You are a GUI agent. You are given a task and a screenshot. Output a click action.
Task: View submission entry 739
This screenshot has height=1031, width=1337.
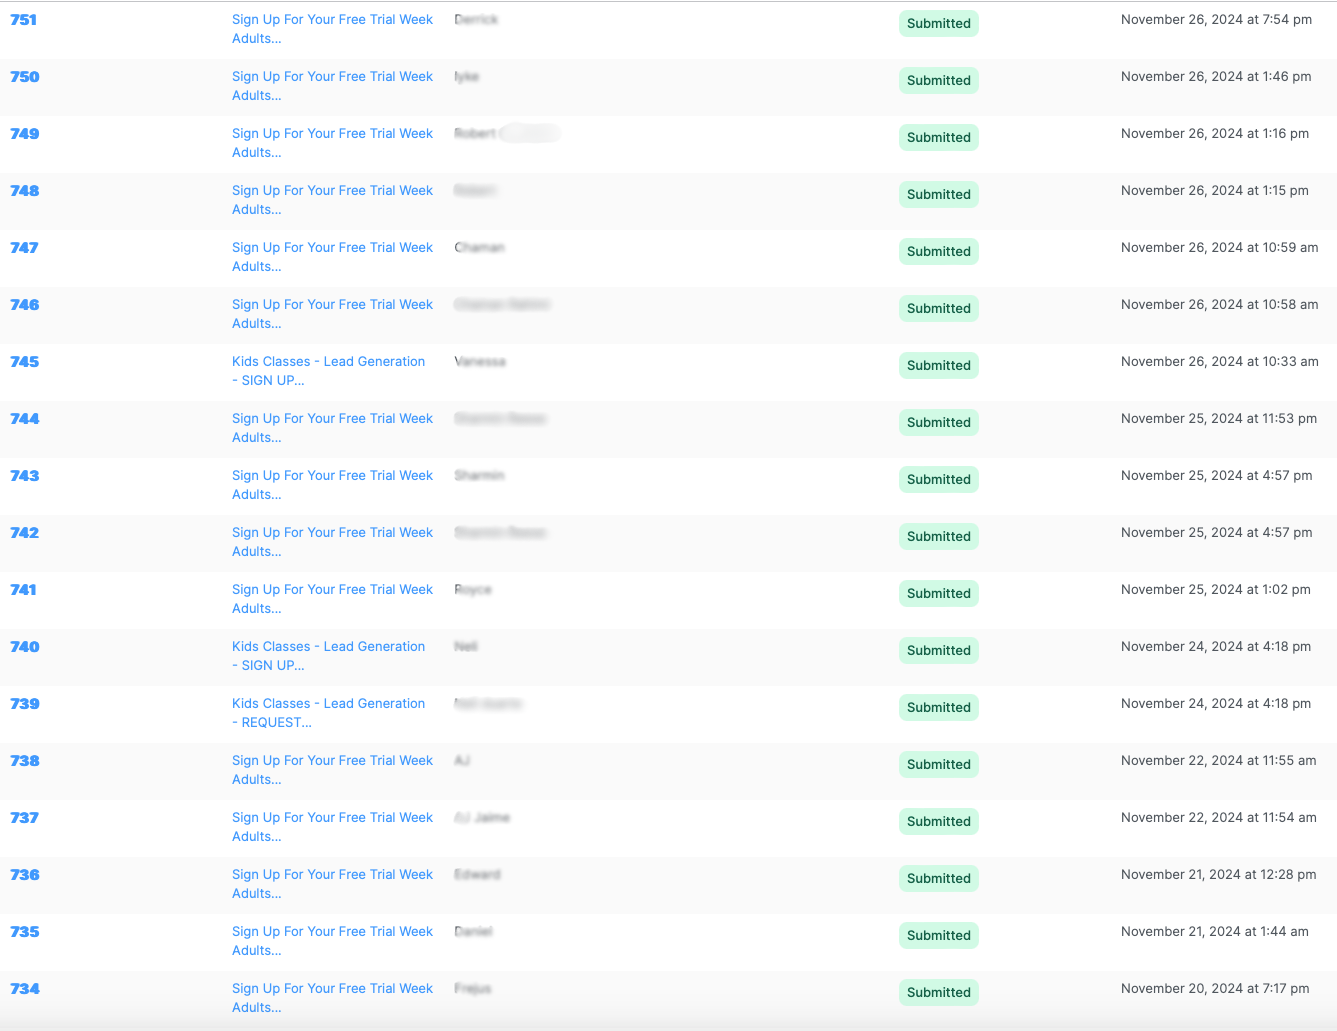click(24, 704)
